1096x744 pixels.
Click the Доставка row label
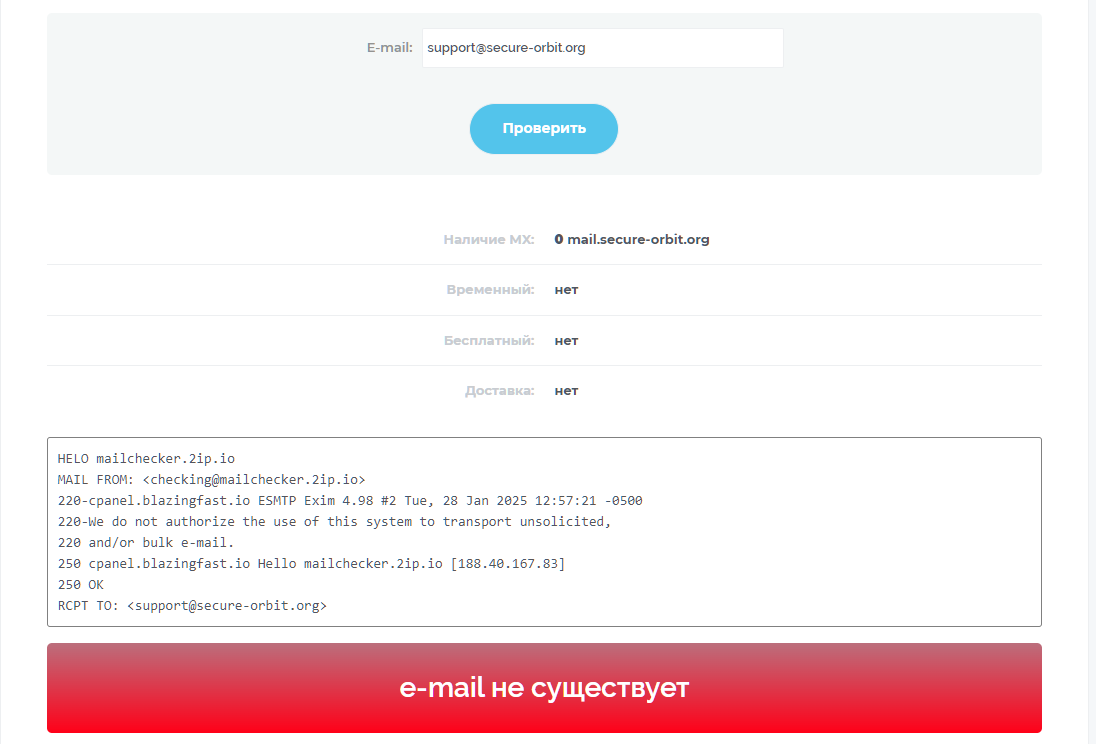[x=499, y=391]
